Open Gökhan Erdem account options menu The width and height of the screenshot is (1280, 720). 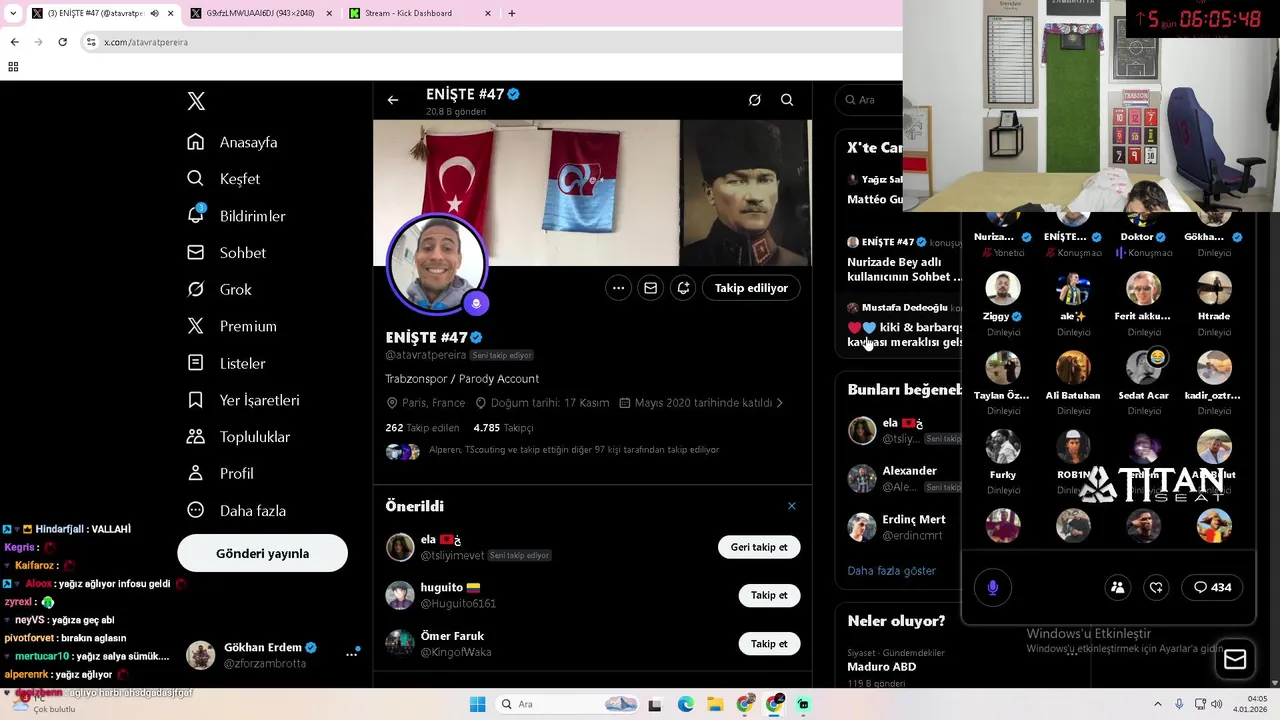(351, 654)
